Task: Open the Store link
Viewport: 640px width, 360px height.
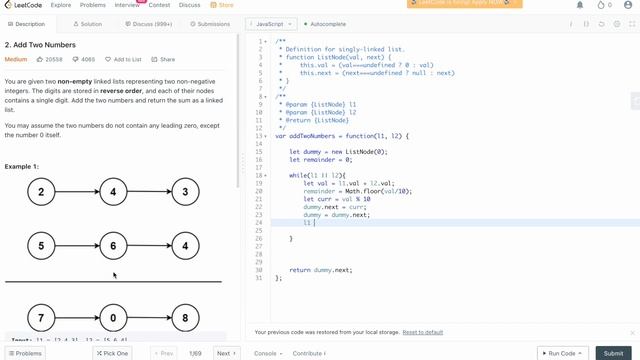Action: (222, 5)
